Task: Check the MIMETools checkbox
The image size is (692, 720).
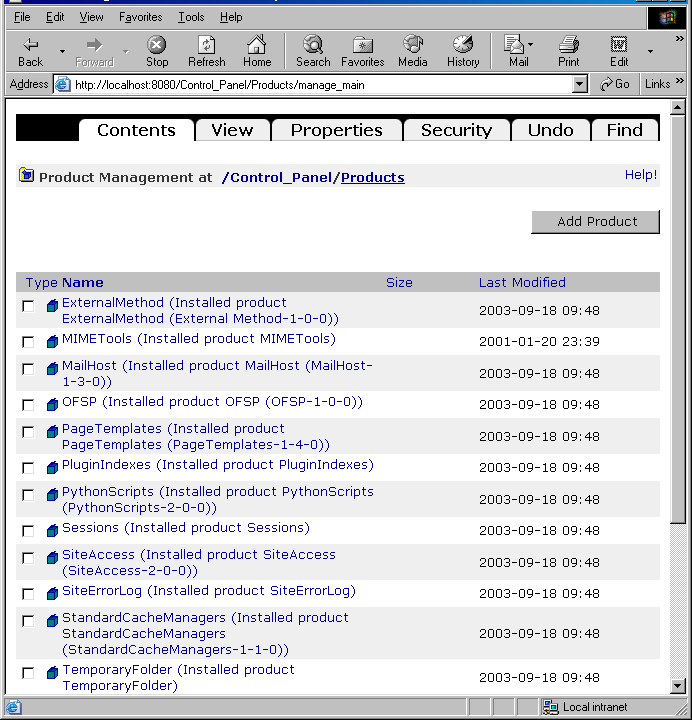Action: [28, 342]
